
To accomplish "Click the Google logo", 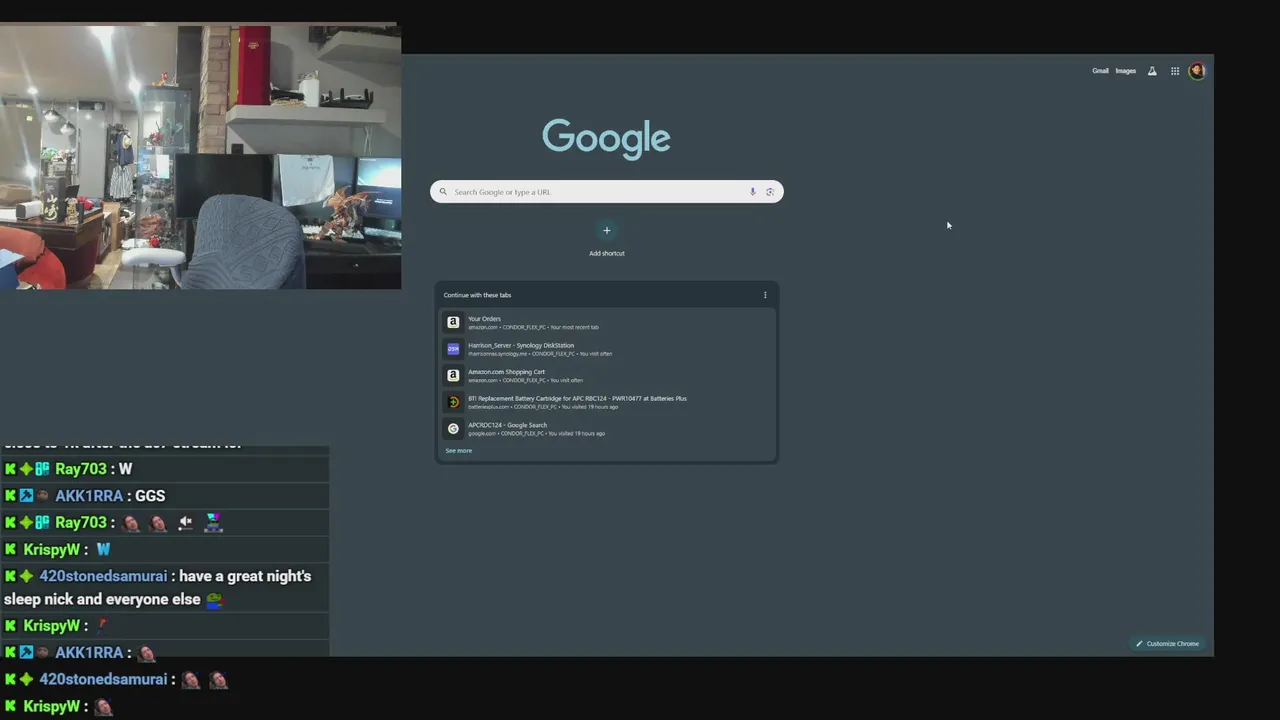I will click(x=606, y=139).
